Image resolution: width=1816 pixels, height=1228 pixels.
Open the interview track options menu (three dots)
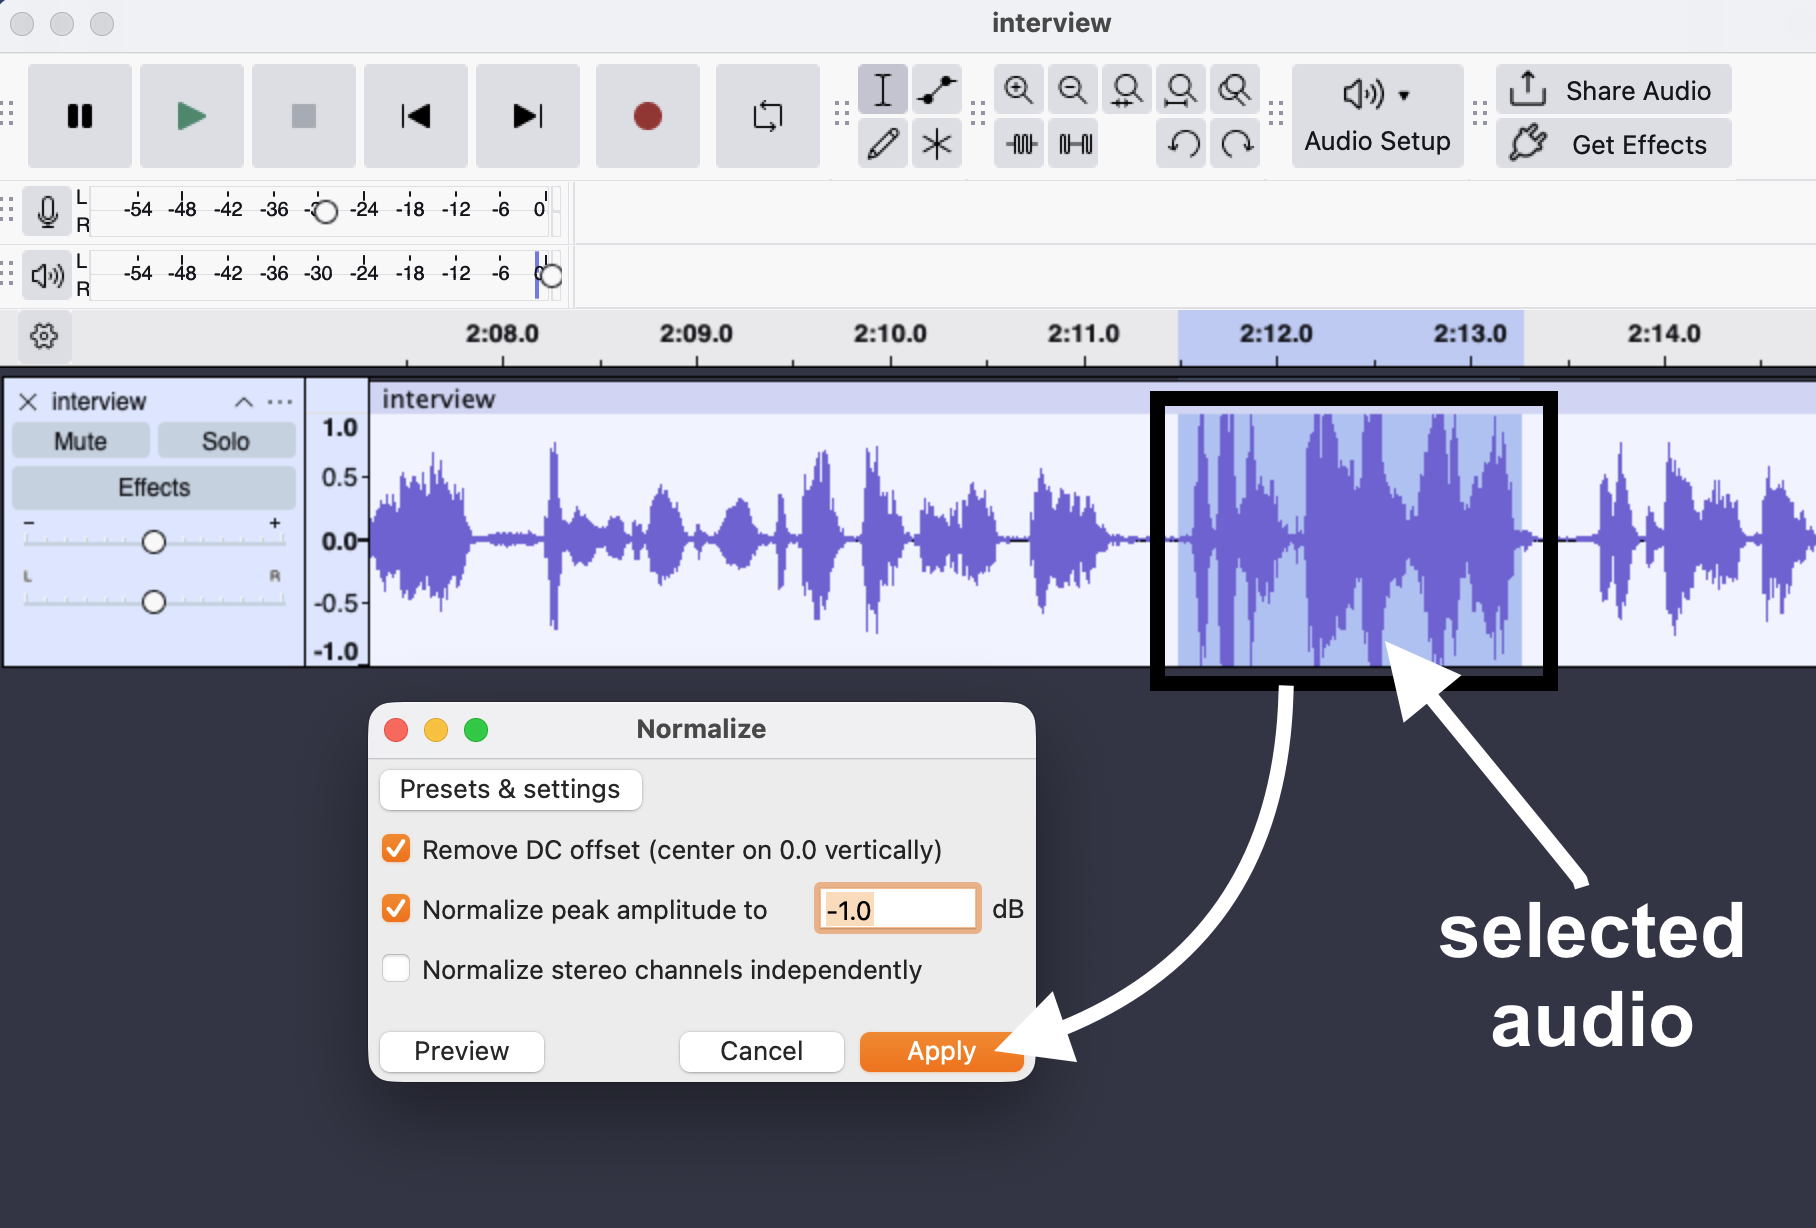click(280, 402)
